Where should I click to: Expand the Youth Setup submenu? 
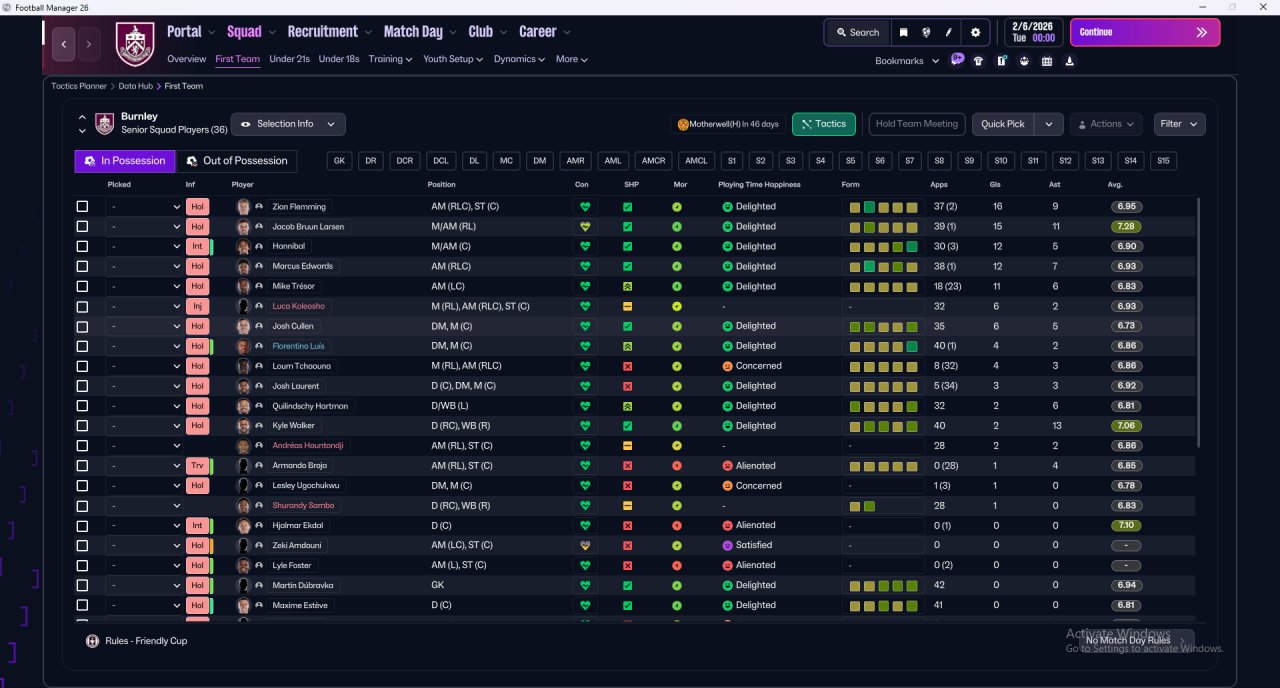pos(453,59)
